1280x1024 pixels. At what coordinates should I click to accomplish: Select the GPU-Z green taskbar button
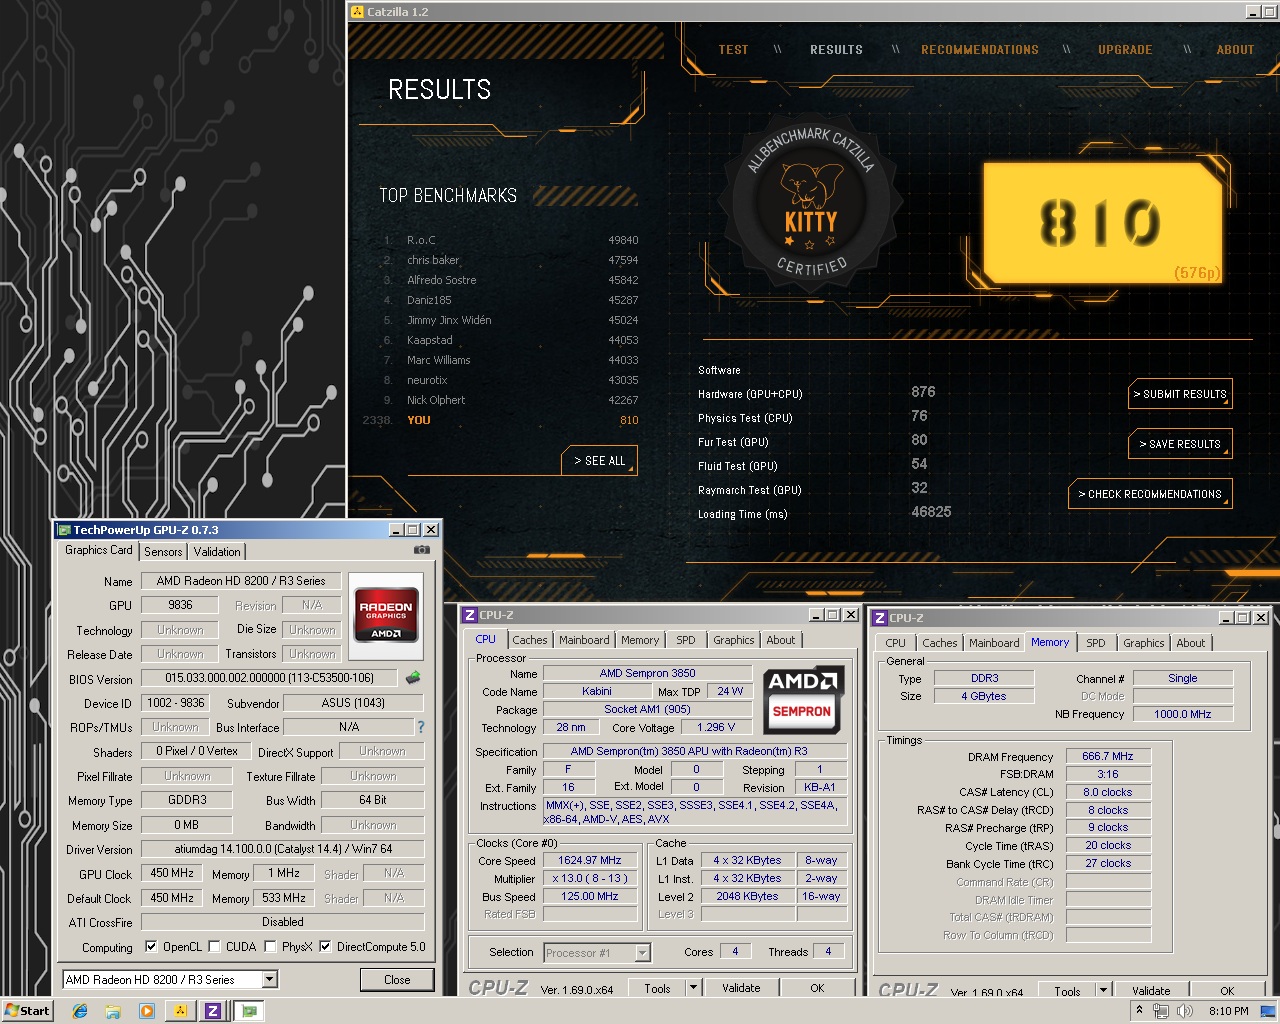coord(249,1011)
